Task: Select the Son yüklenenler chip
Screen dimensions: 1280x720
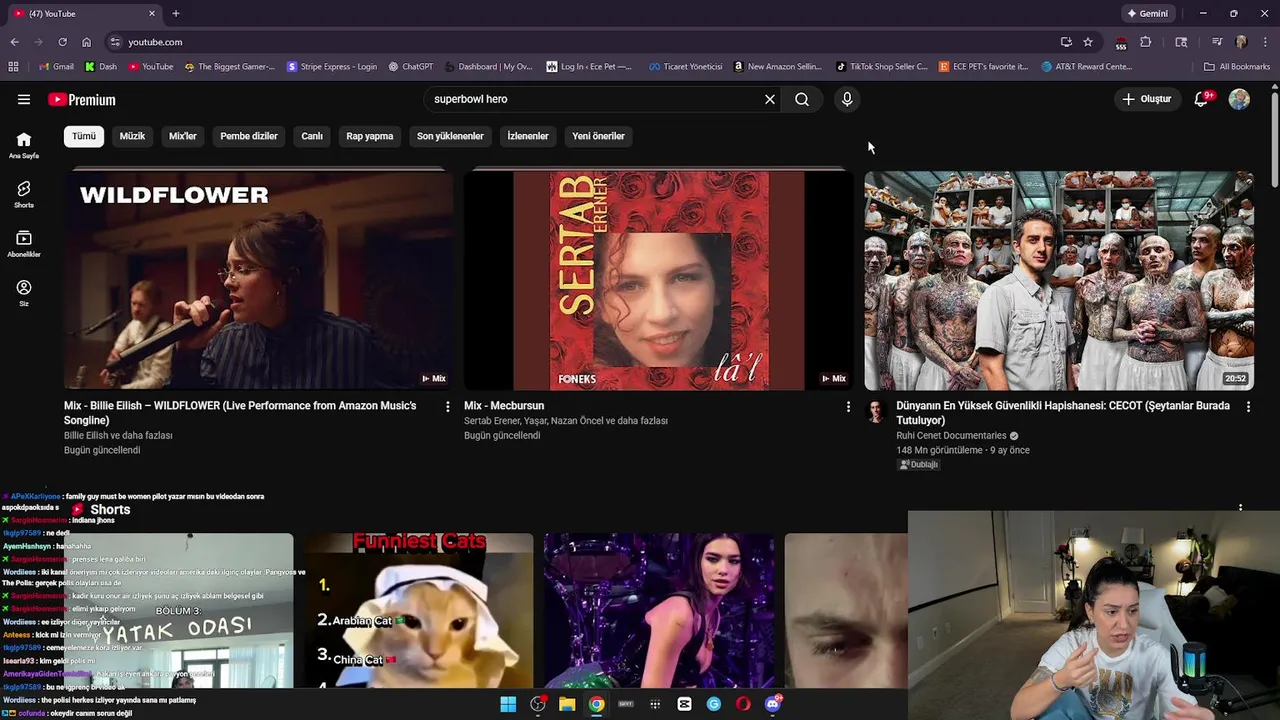Action: tap(450, 136)
